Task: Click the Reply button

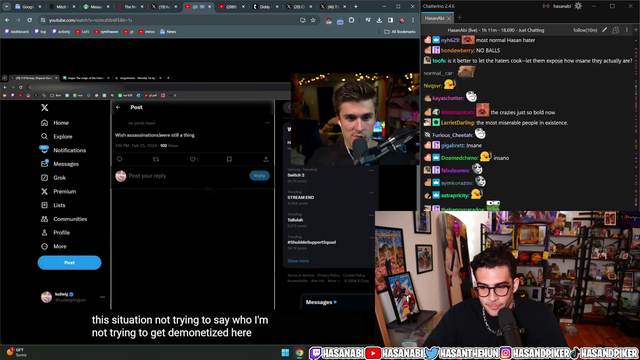Action: pyautogui.click(x=260, y=176)
